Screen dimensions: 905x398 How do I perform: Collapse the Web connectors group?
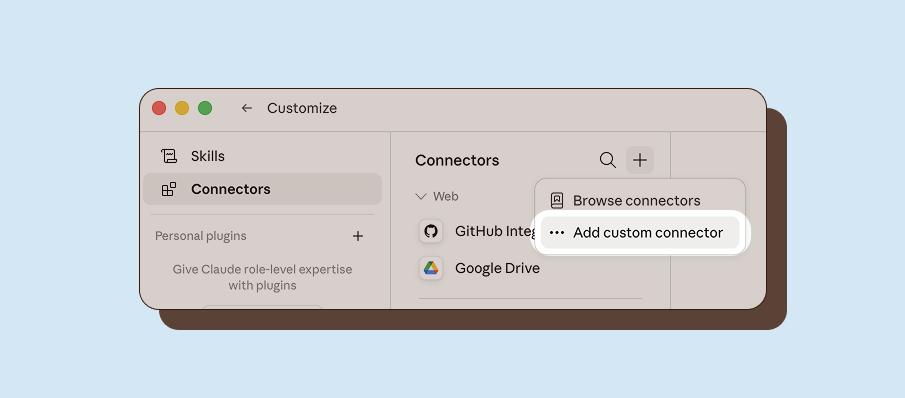click(x=420, y=197)
